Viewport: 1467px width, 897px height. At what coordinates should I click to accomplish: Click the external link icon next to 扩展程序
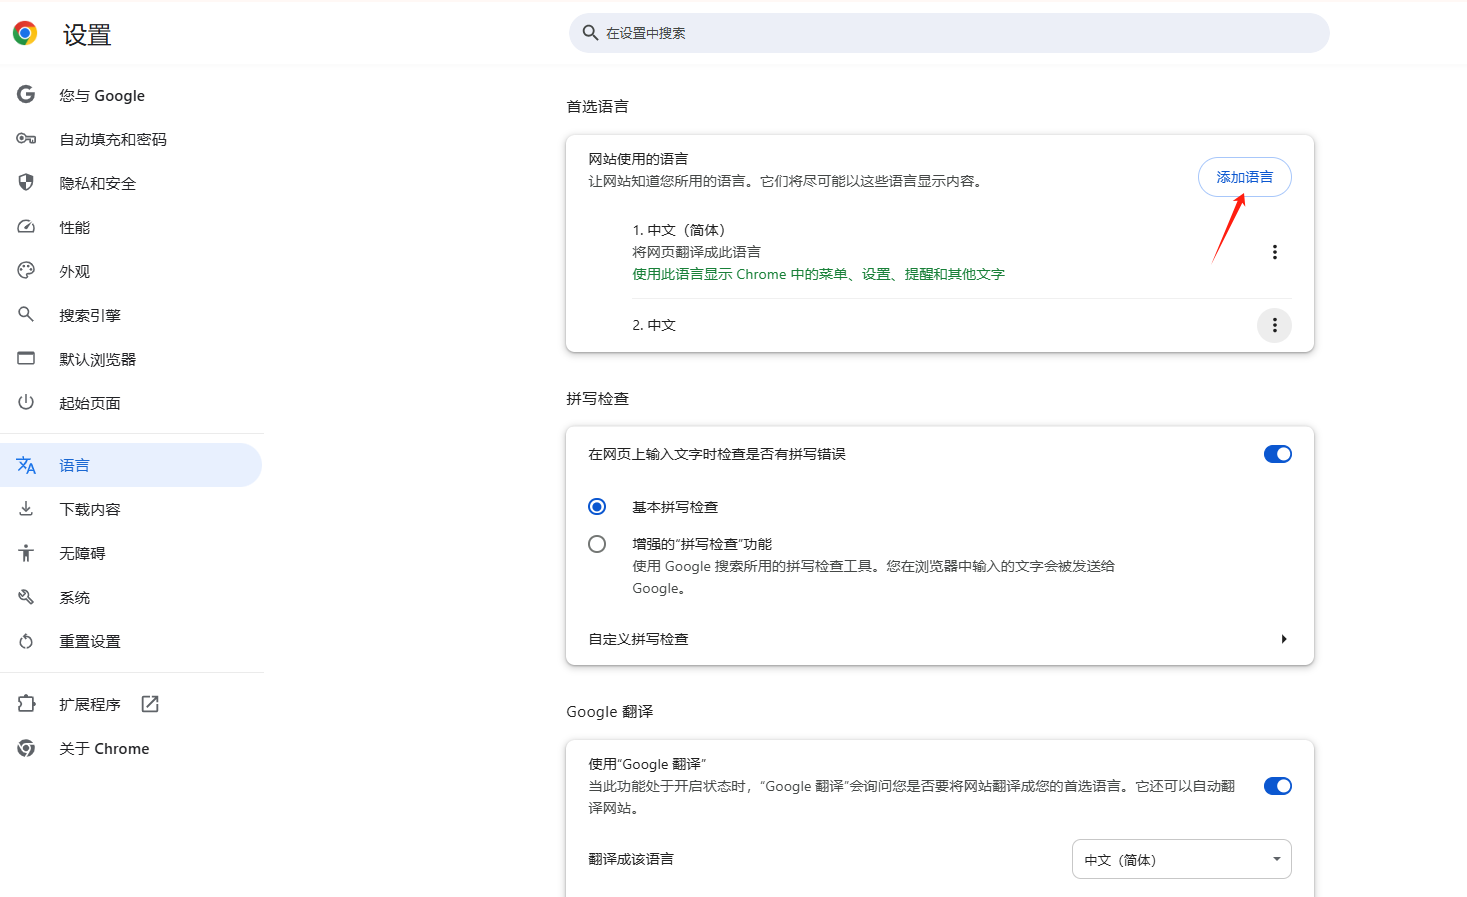tap(150, 704)
